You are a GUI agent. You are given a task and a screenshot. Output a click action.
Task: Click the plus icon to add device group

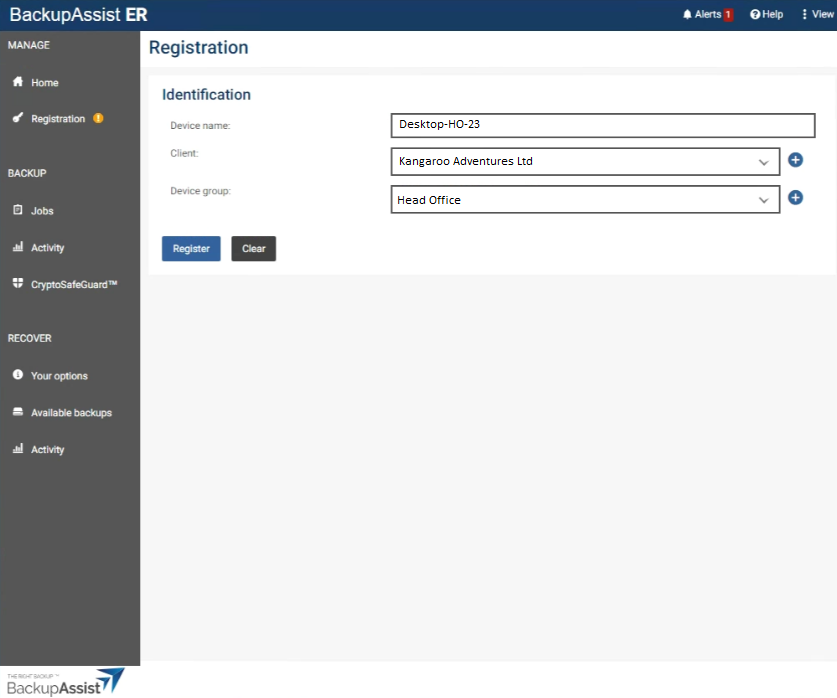[796, 198]
